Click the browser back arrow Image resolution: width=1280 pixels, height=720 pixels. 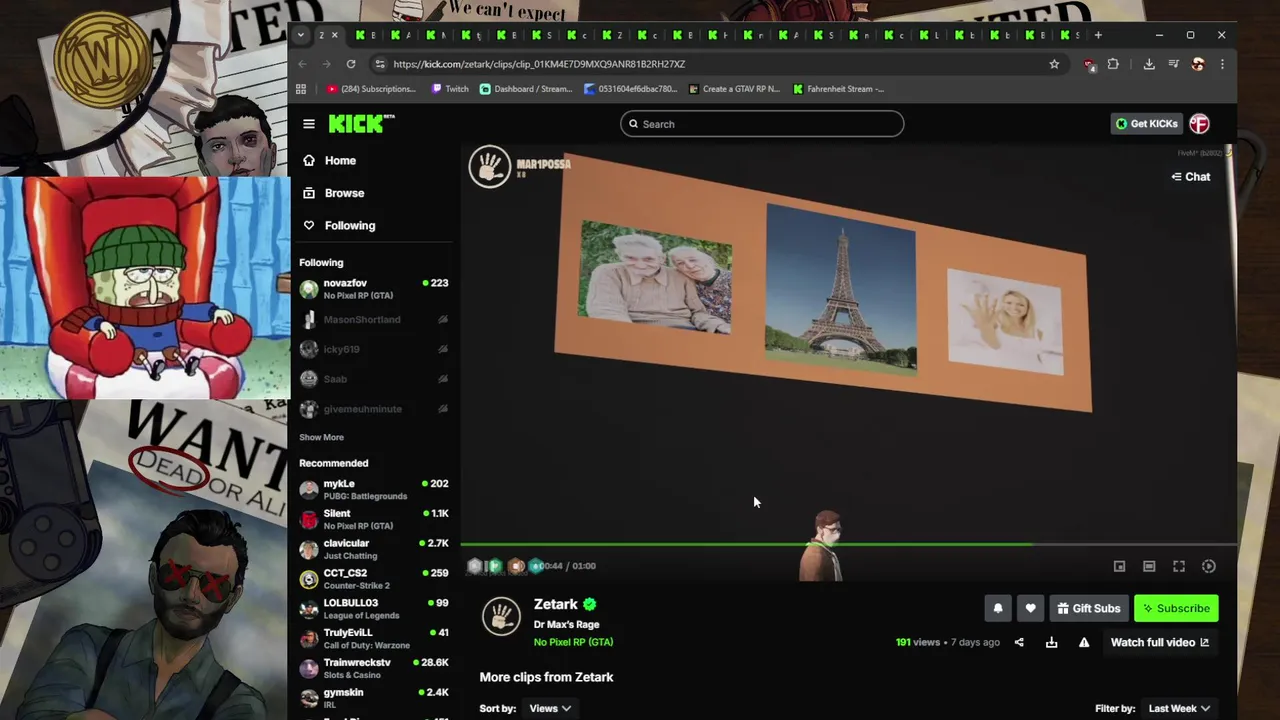coord(303,64)
